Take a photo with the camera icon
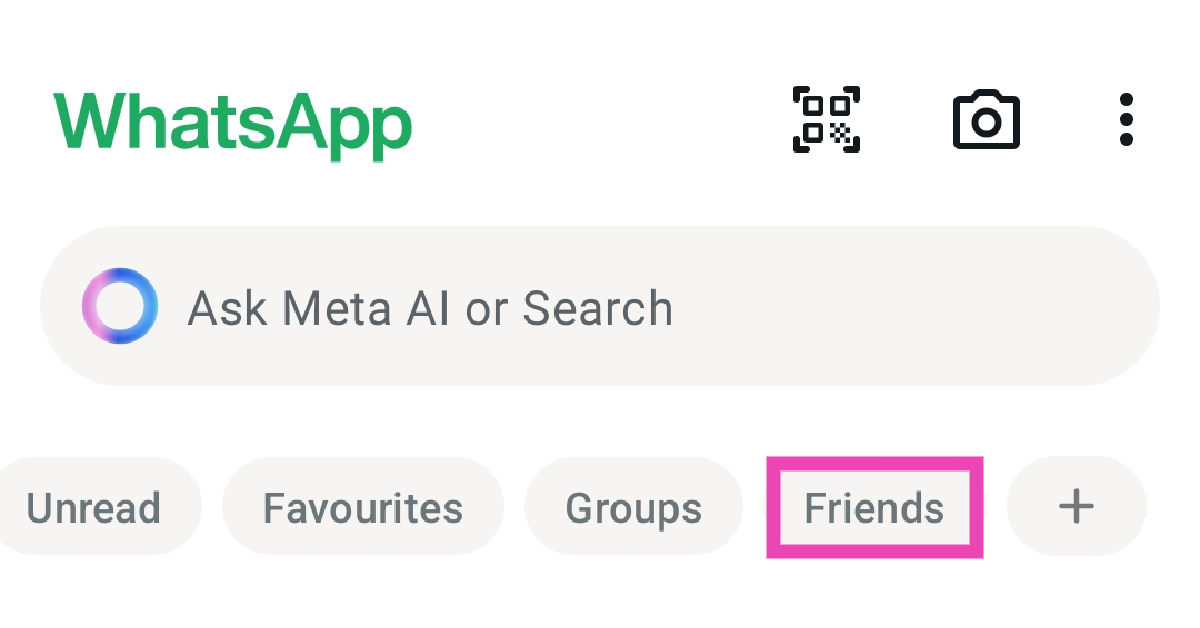The image size is (1200, 628). 986,120
